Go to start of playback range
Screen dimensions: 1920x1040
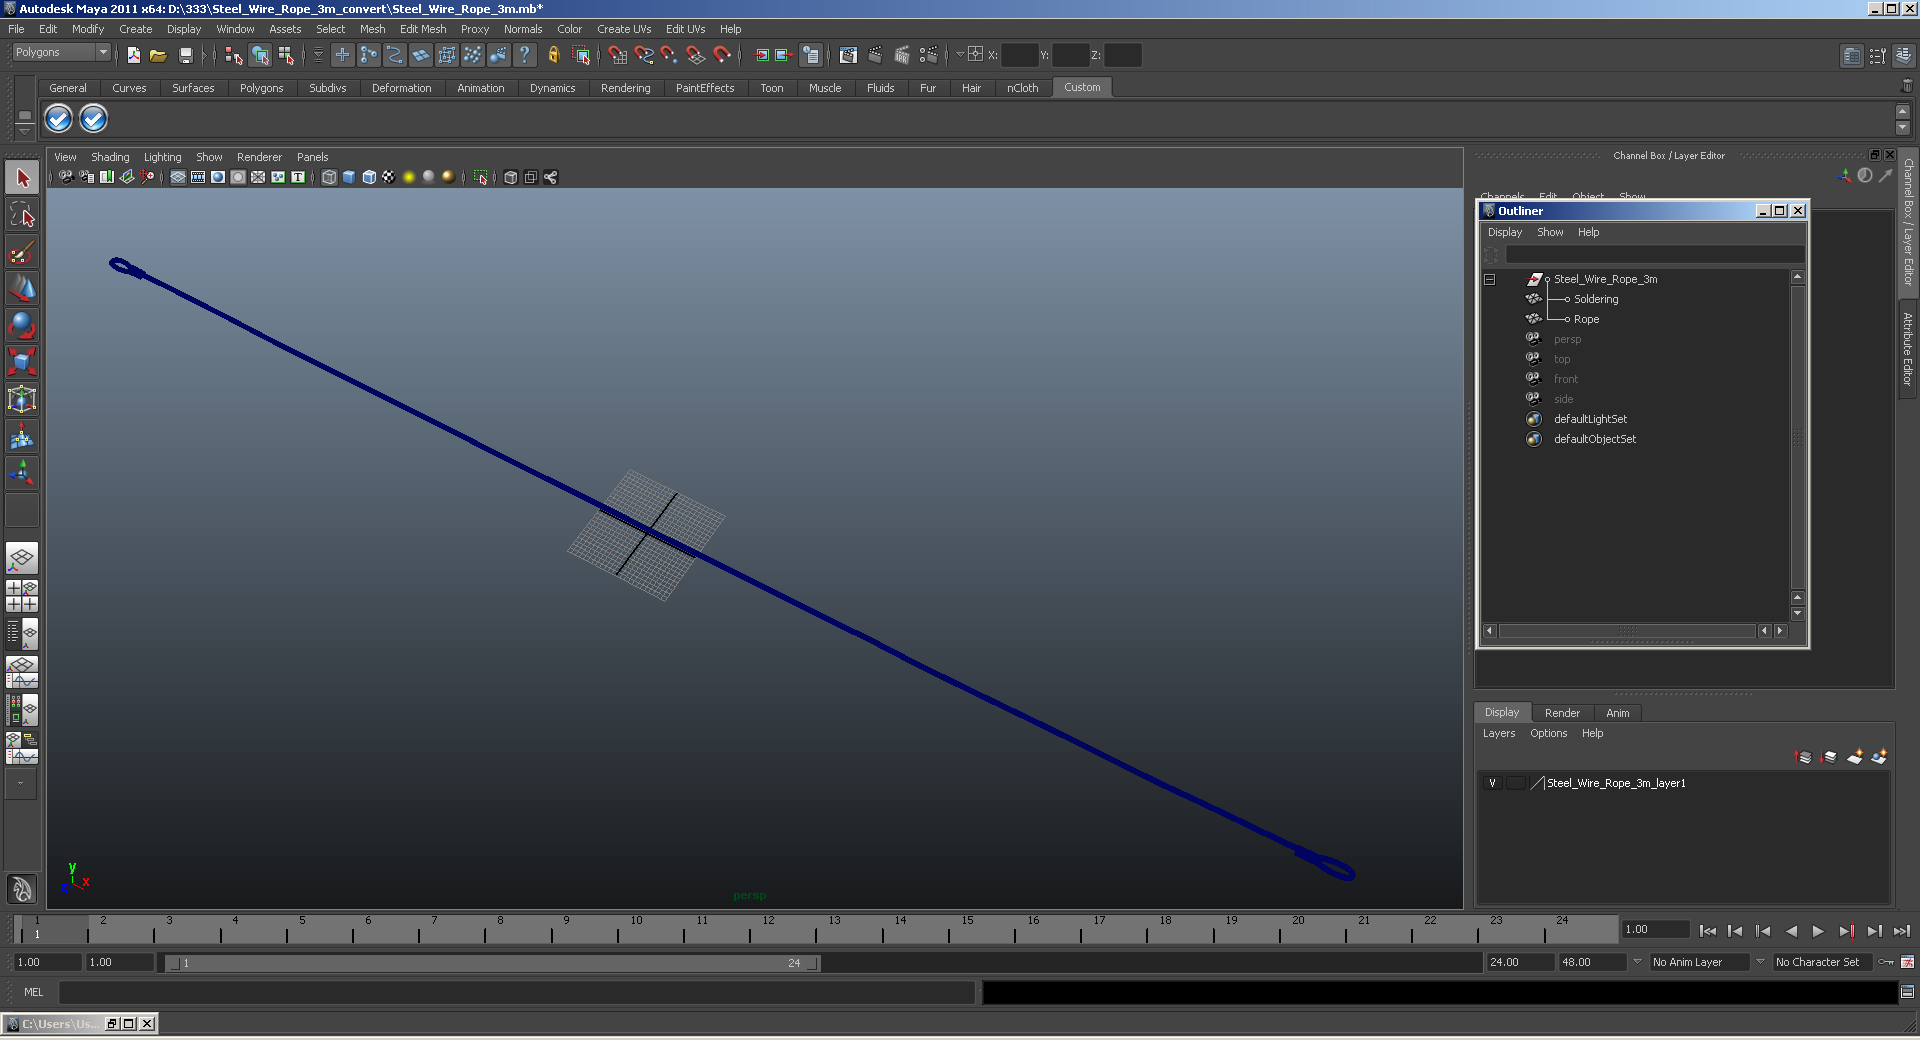click(1708, 931)
